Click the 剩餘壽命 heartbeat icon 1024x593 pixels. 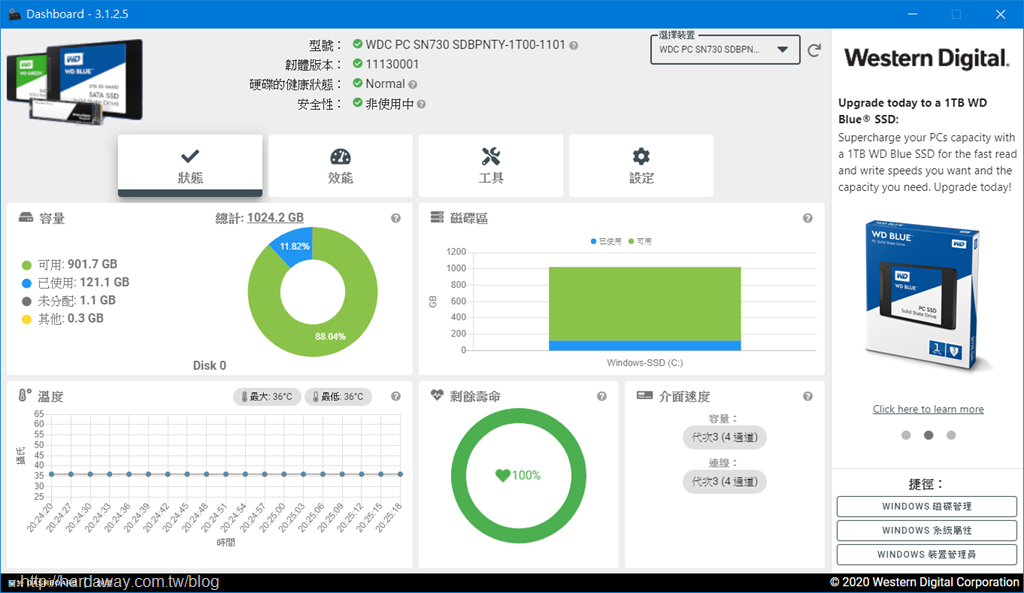pyautogui.click(x=437, y=395)
